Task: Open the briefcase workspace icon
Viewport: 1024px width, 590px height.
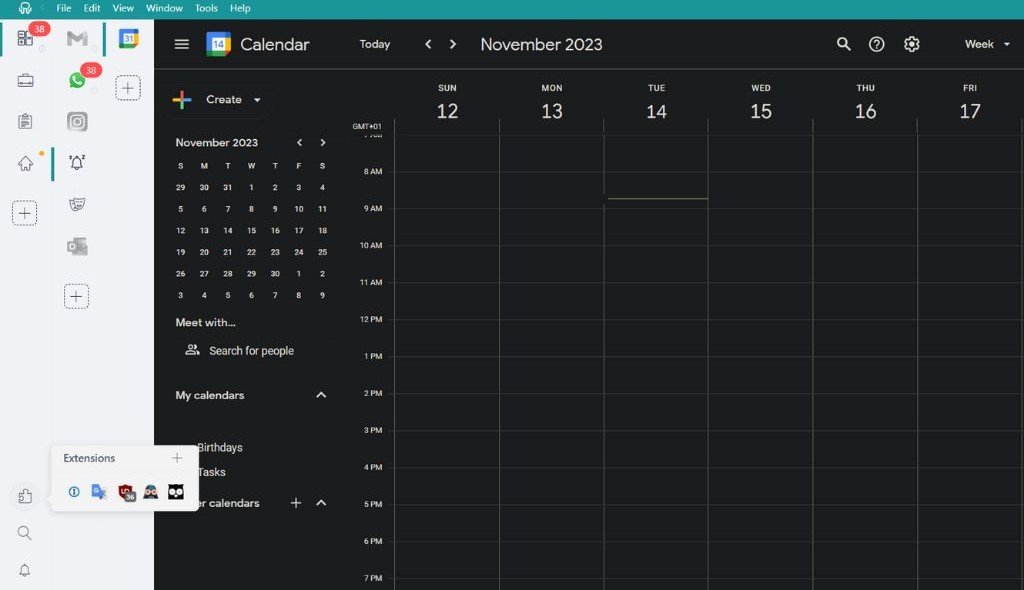Action: tap(25, 81)
